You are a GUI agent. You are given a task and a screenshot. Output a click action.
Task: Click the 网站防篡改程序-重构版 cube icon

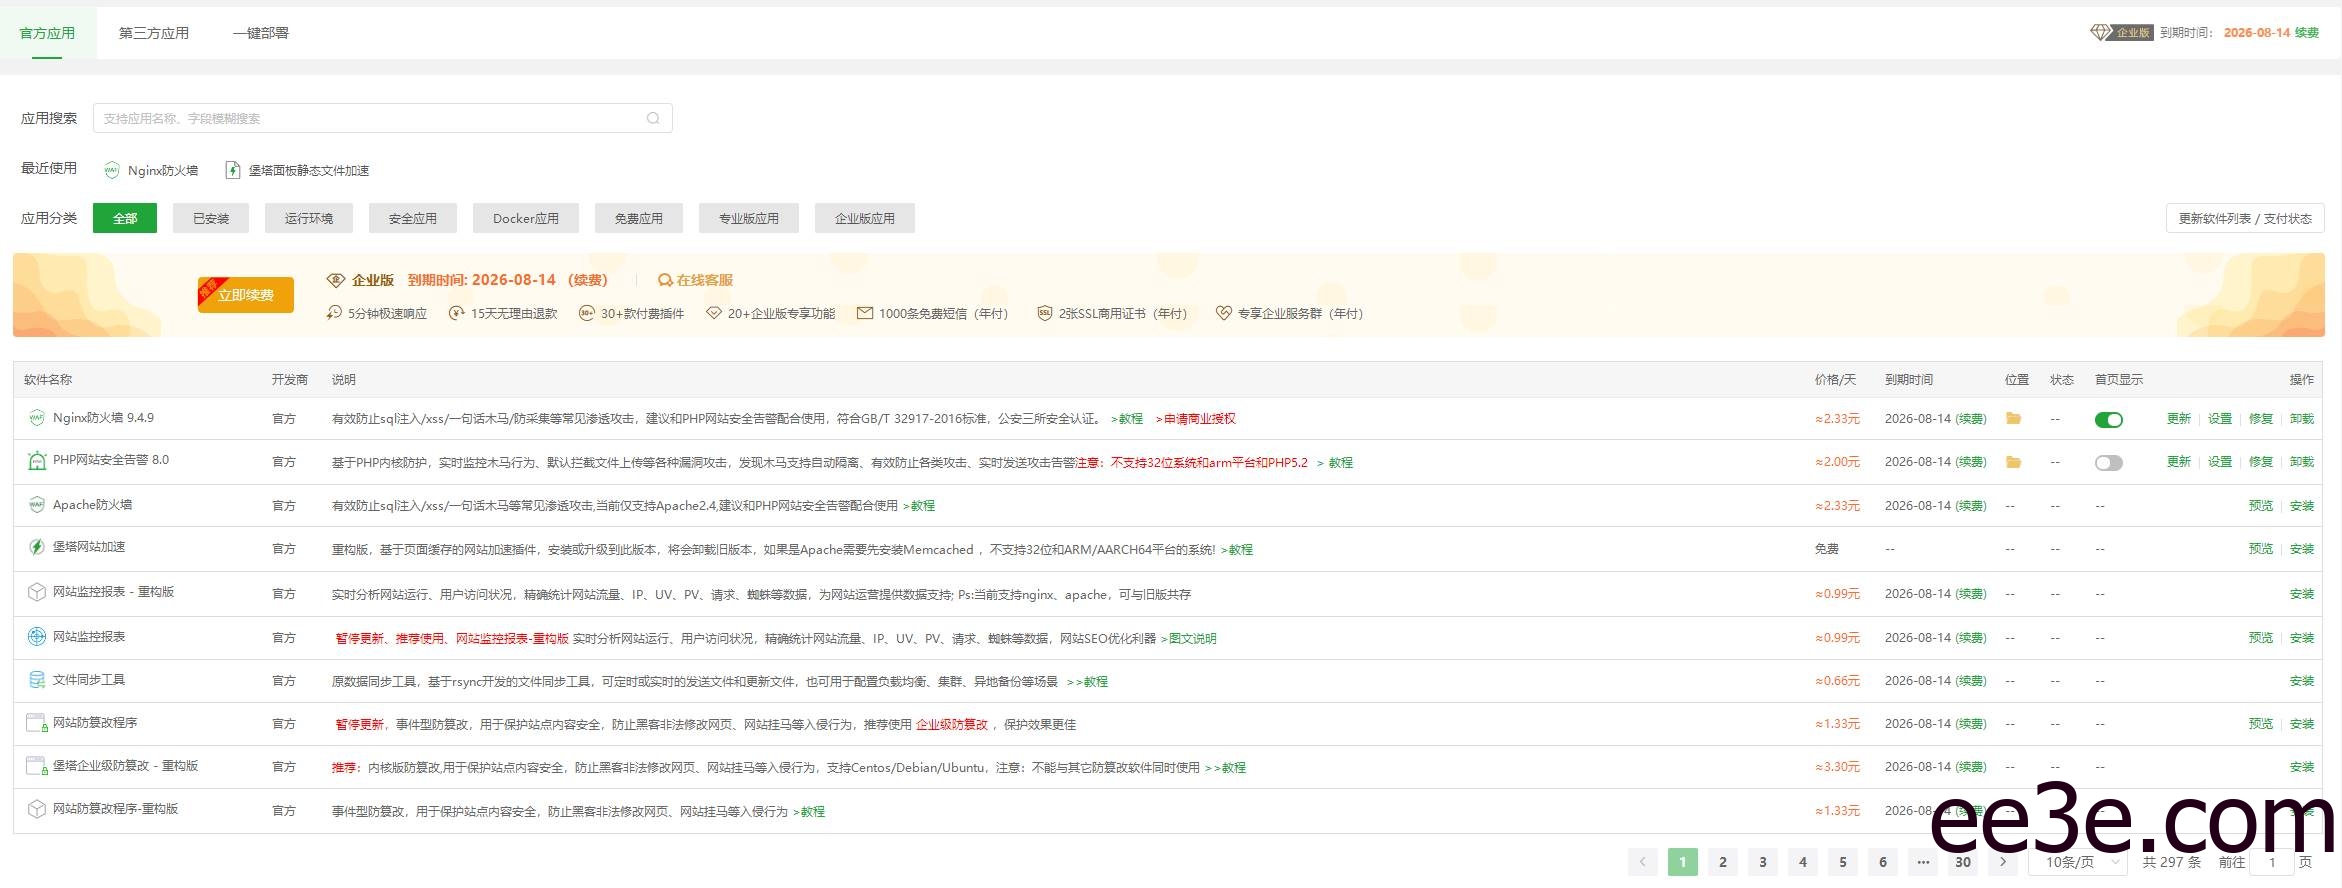pos(37,809)
